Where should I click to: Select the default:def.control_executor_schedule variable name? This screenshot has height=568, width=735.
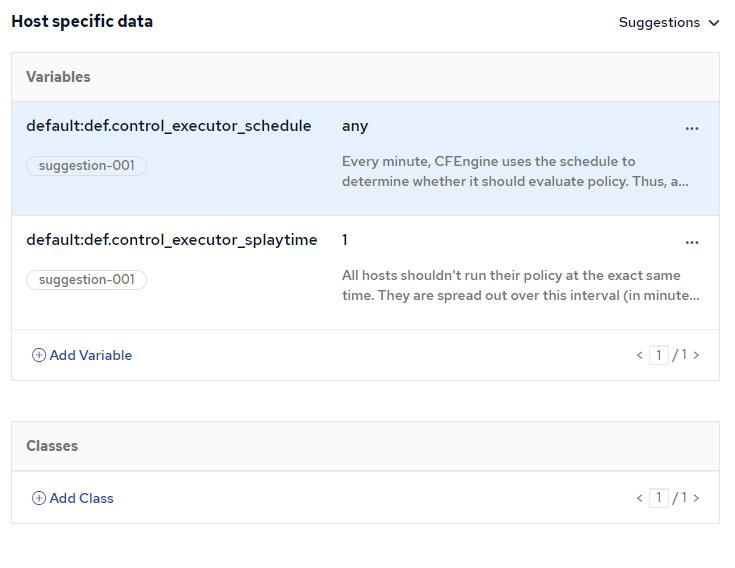[x=168, y=126]
